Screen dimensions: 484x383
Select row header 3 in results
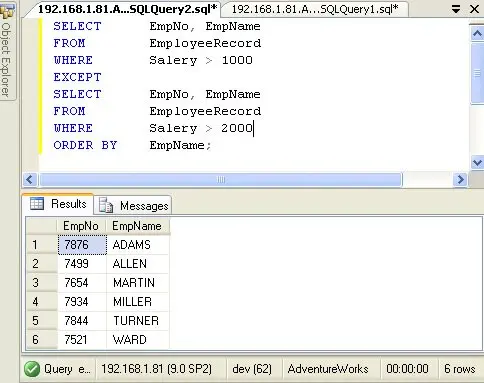pyautogui.click(x=42, y=283)
